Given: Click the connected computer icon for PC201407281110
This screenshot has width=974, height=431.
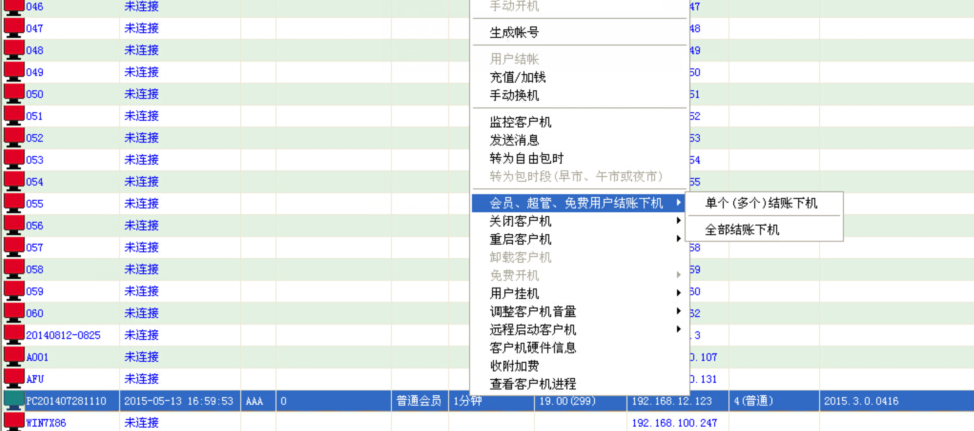Looking at the screenshot, I should 14,401.
